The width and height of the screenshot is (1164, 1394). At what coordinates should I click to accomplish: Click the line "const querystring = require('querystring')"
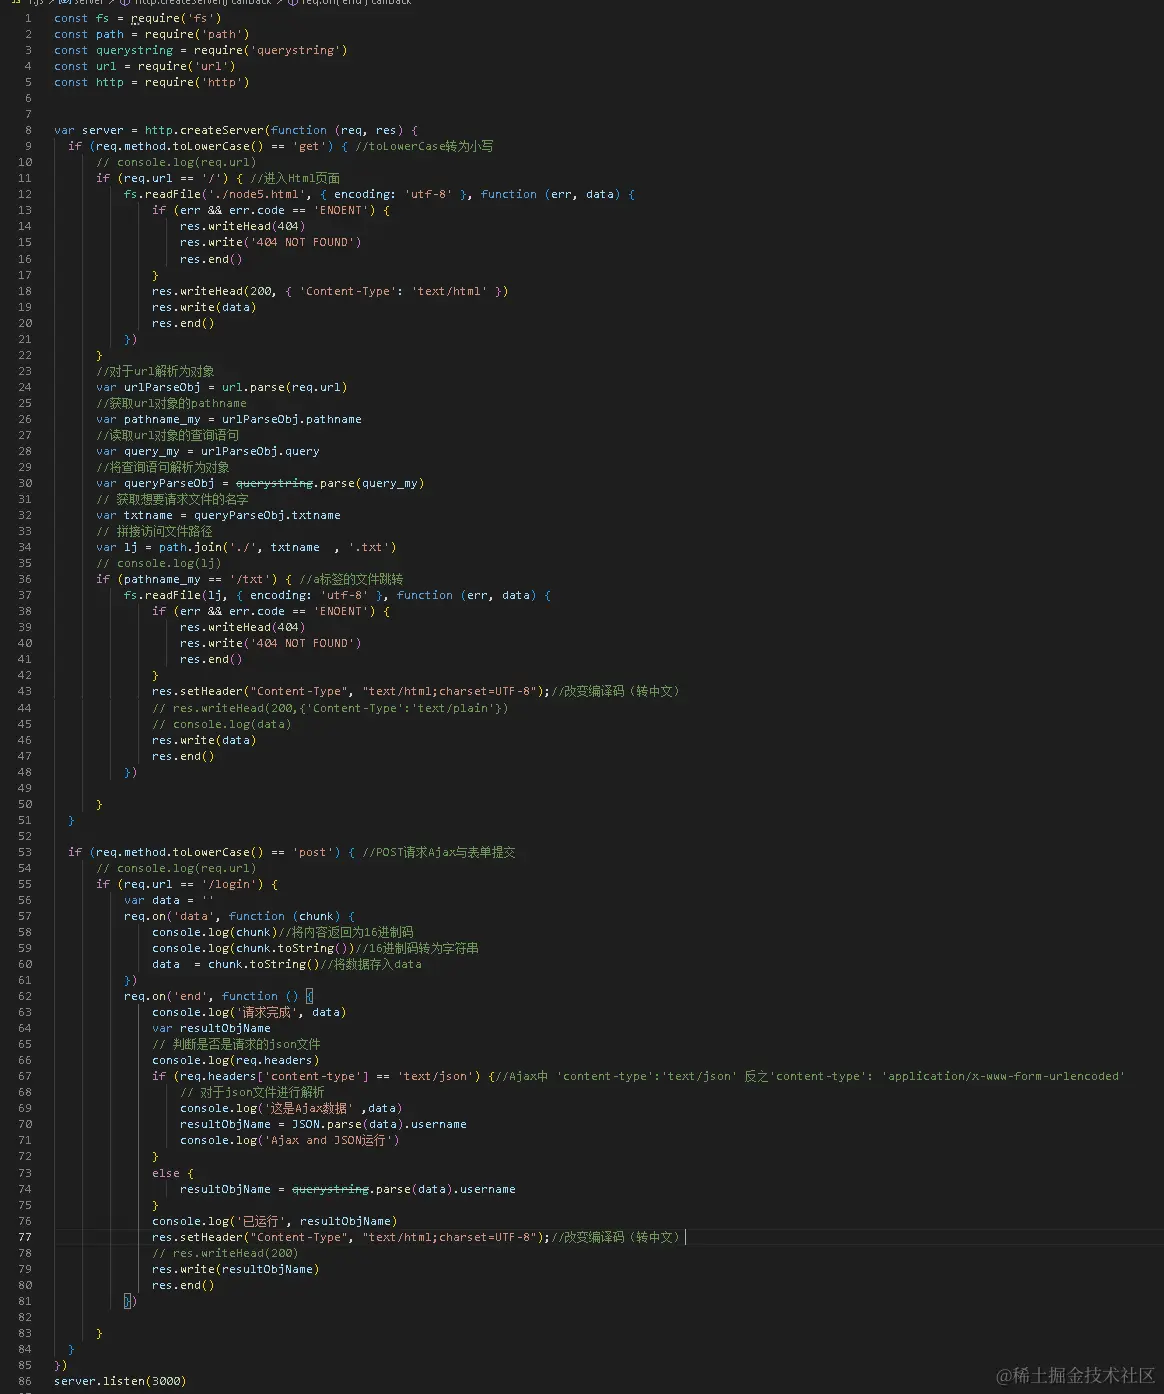click(x=201, y=50)
